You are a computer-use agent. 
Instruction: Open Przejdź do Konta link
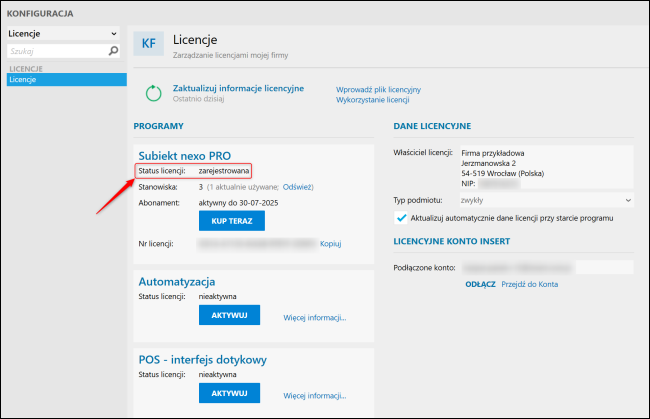(529, 284)
